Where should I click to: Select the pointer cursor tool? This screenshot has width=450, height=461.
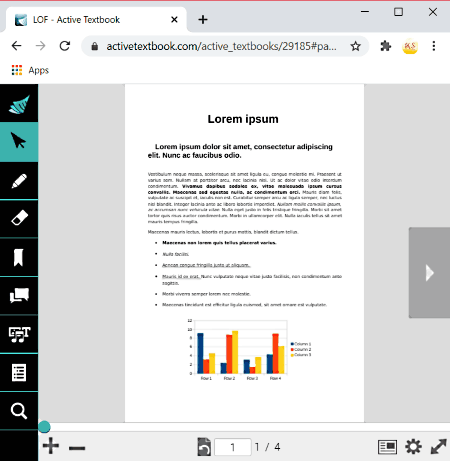click(x=19, y=141)
